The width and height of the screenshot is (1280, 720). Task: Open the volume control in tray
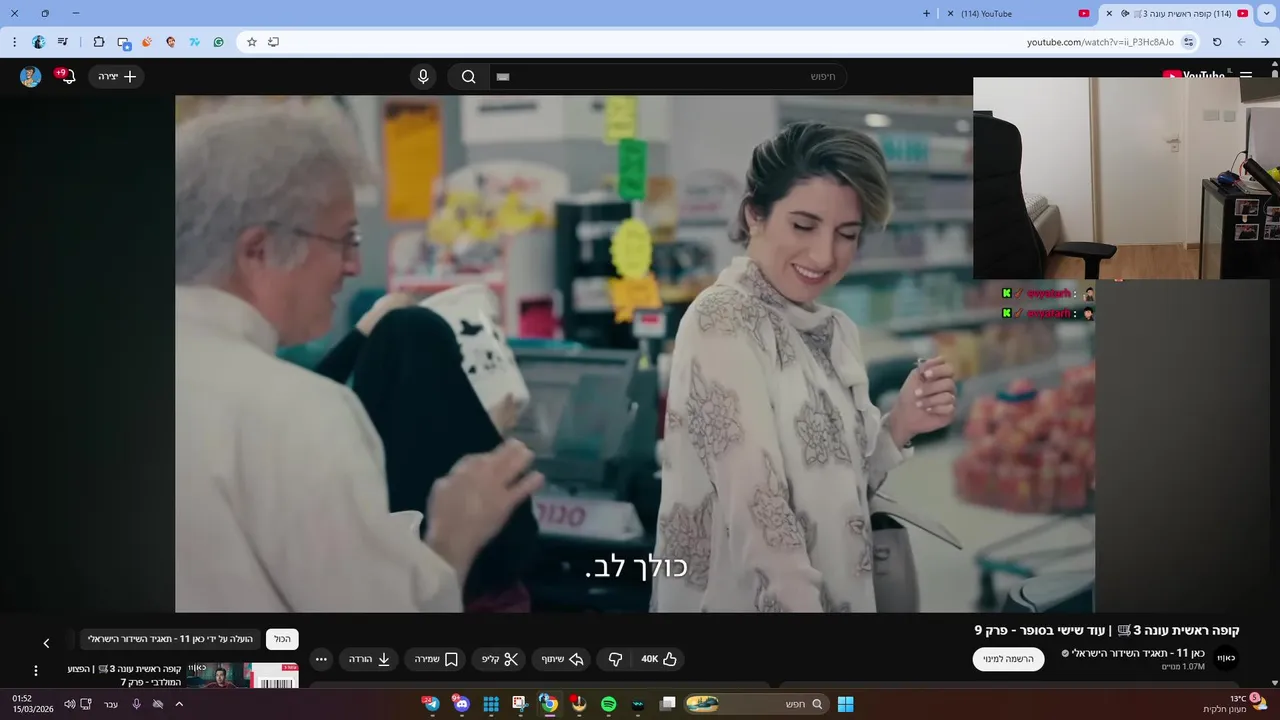(70, 704)
